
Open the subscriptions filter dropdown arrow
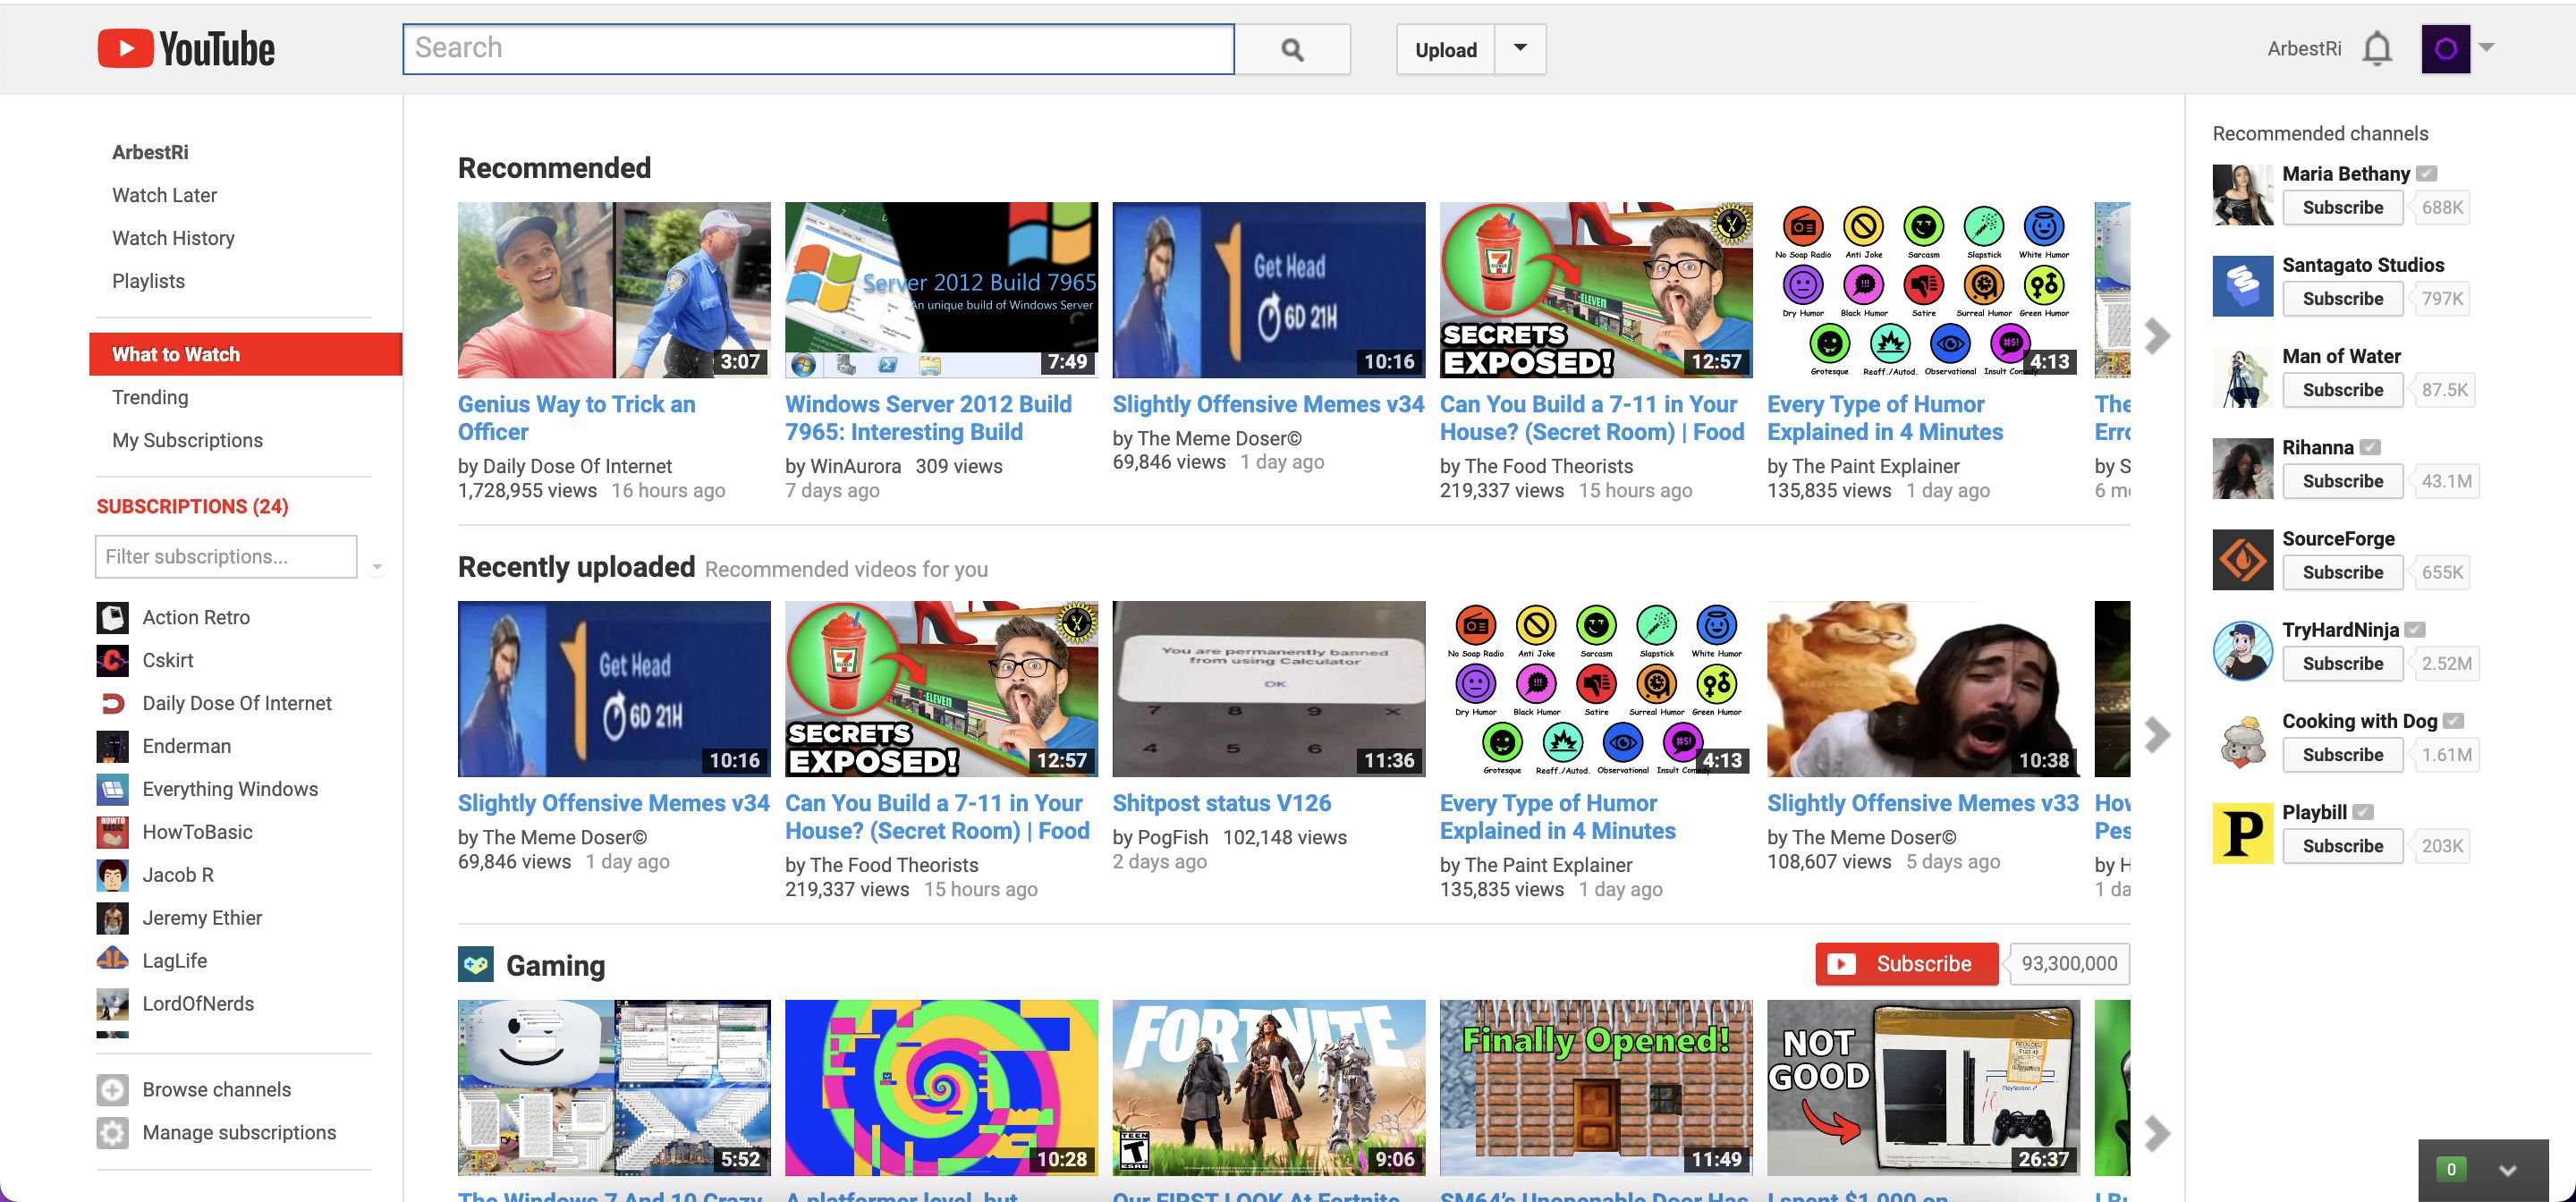coord(377,567)
